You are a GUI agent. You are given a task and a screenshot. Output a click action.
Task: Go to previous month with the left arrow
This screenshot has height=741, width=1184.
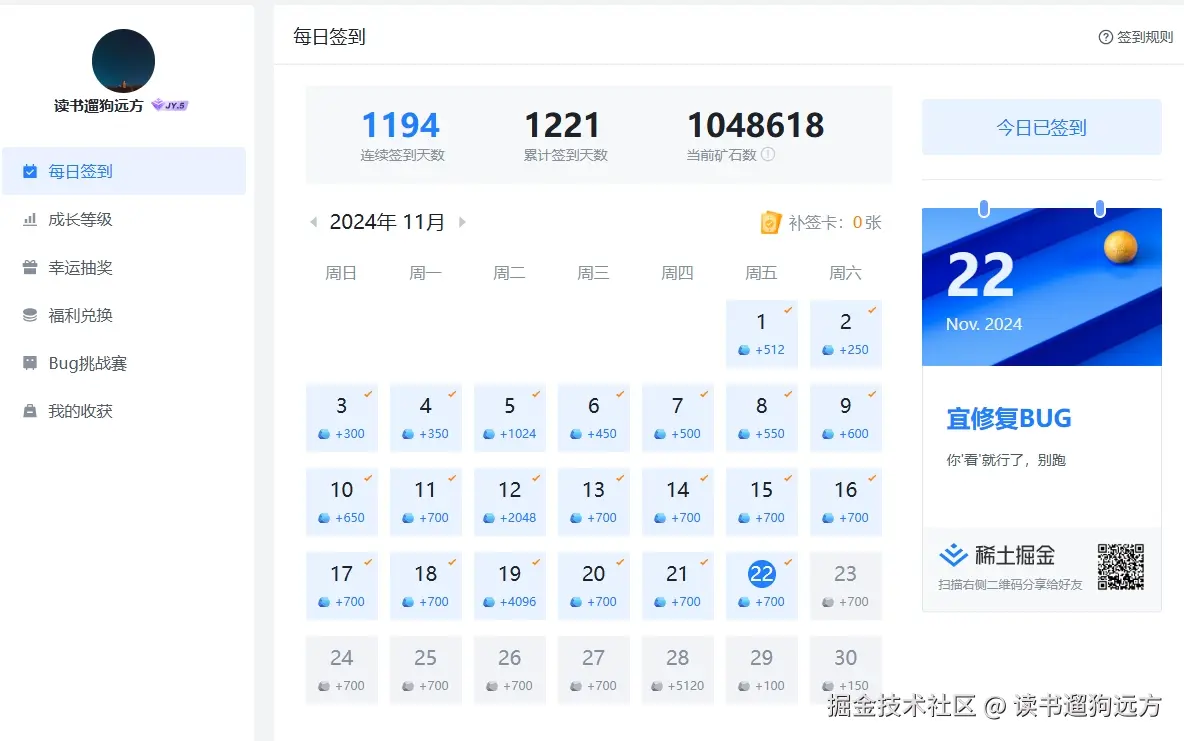pyautogui.click(x=313, y=222)
